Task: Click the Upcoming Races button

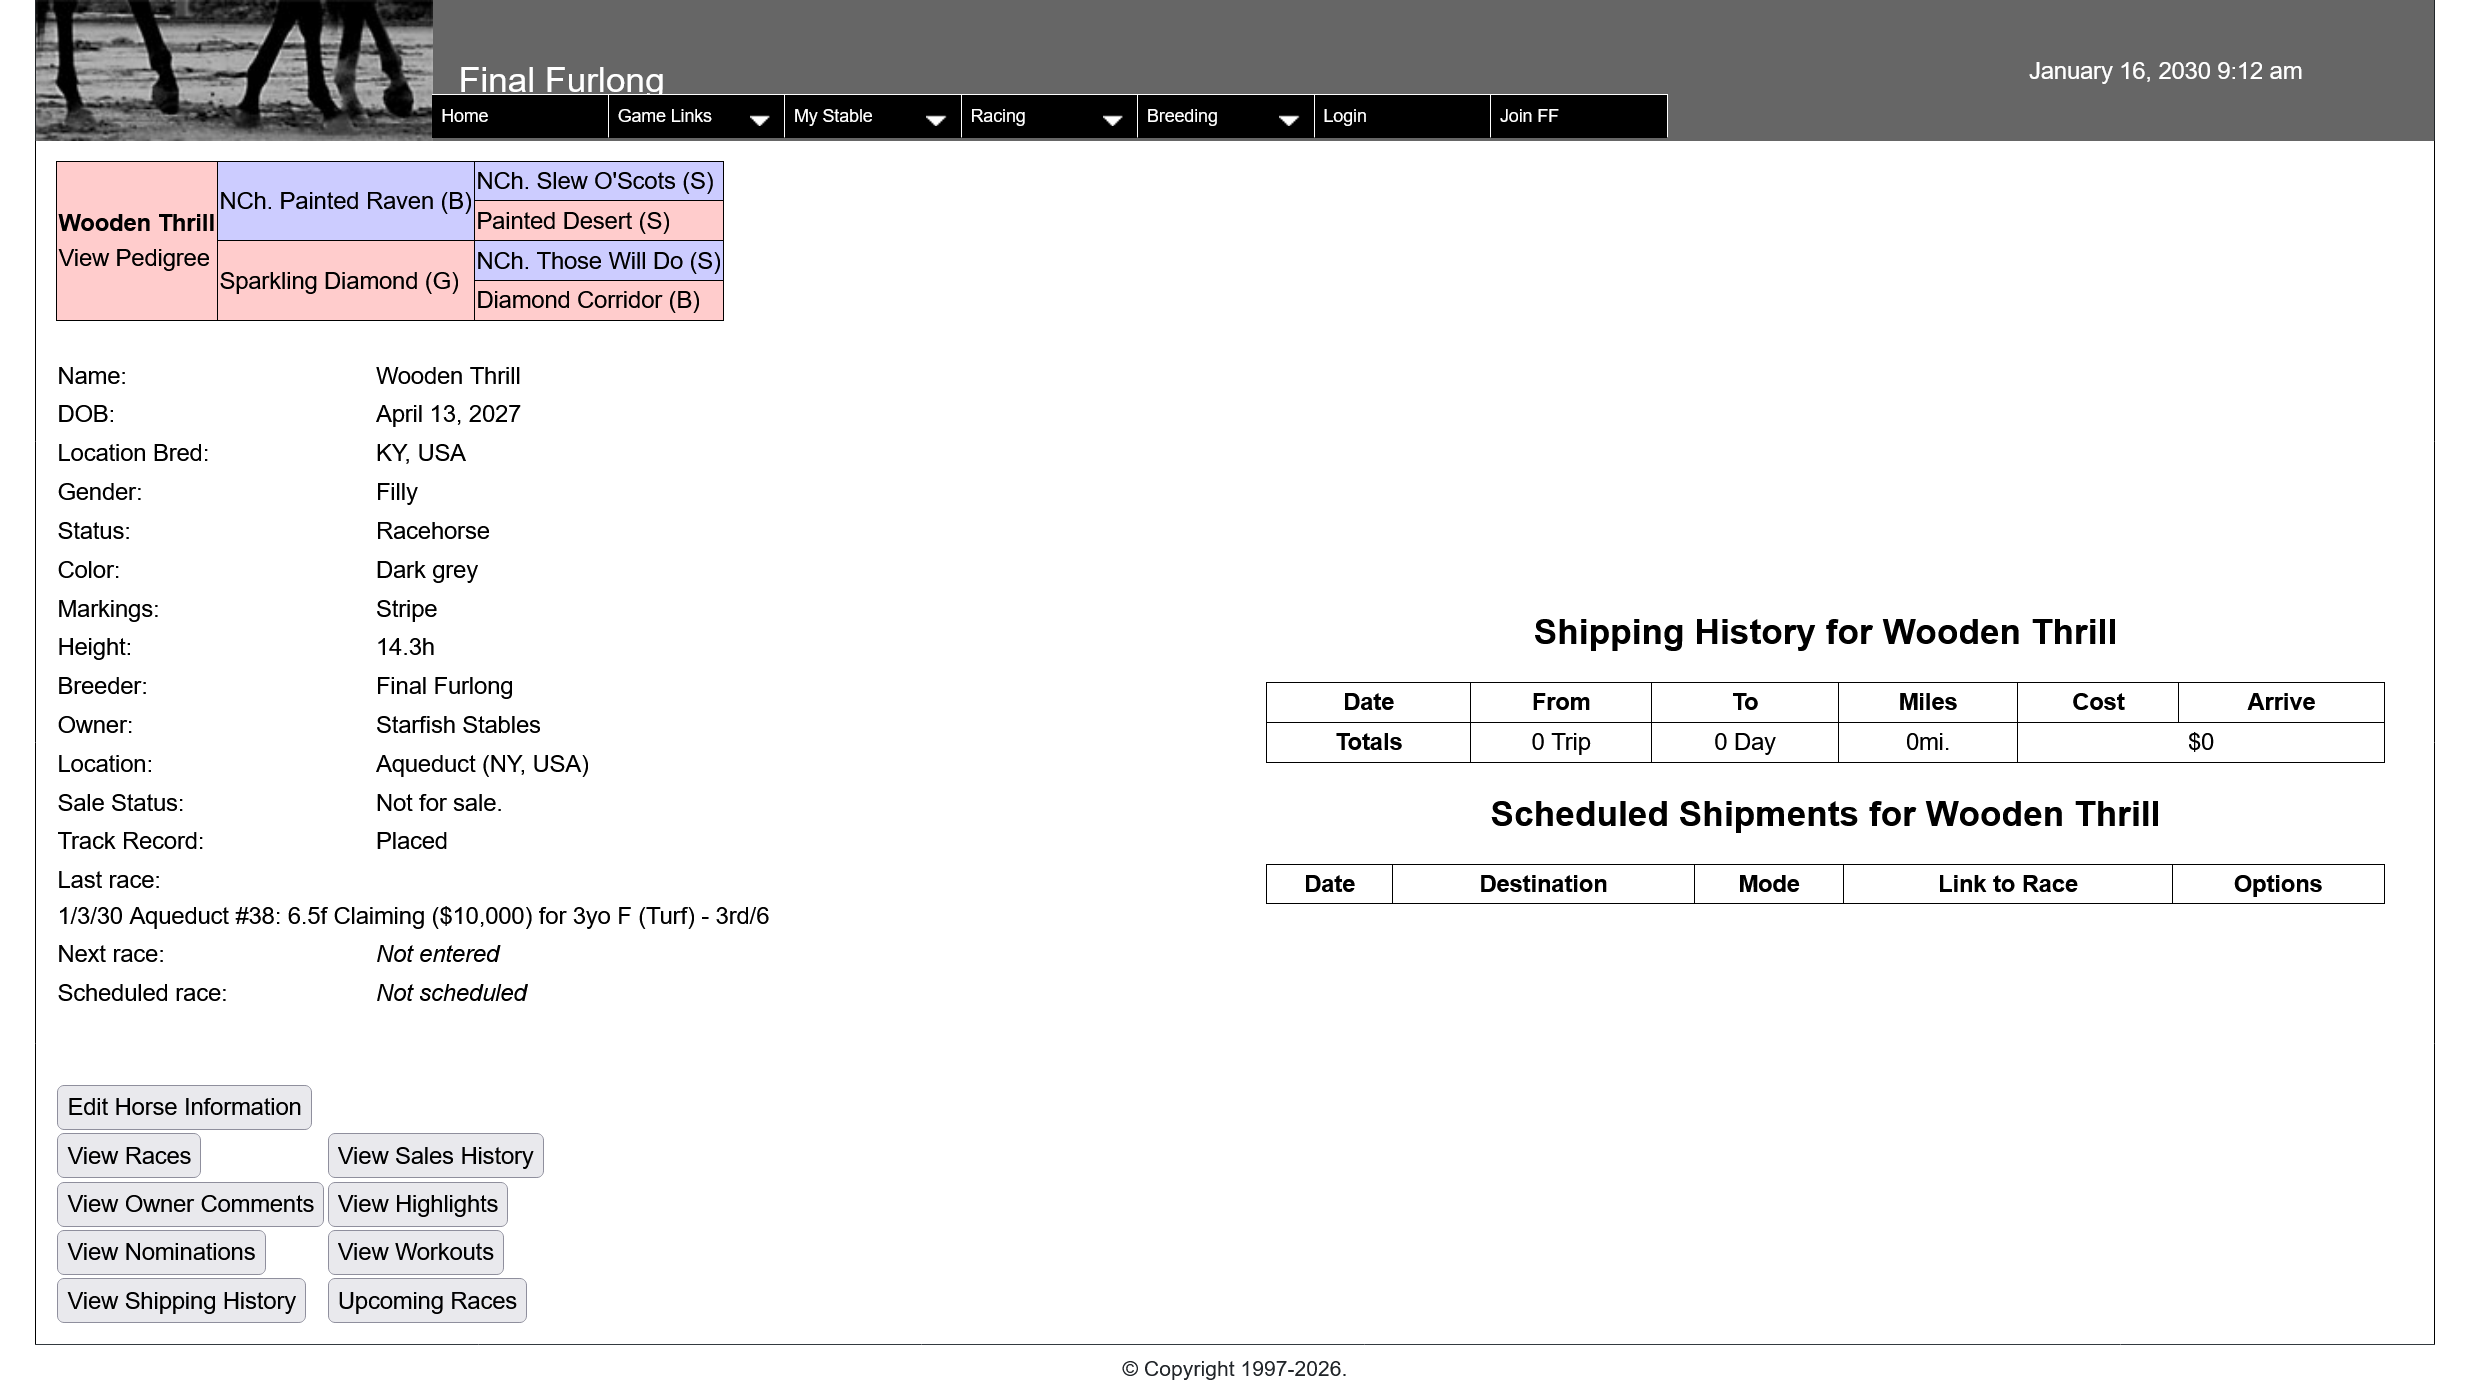Action: (x=427, y=1301)
